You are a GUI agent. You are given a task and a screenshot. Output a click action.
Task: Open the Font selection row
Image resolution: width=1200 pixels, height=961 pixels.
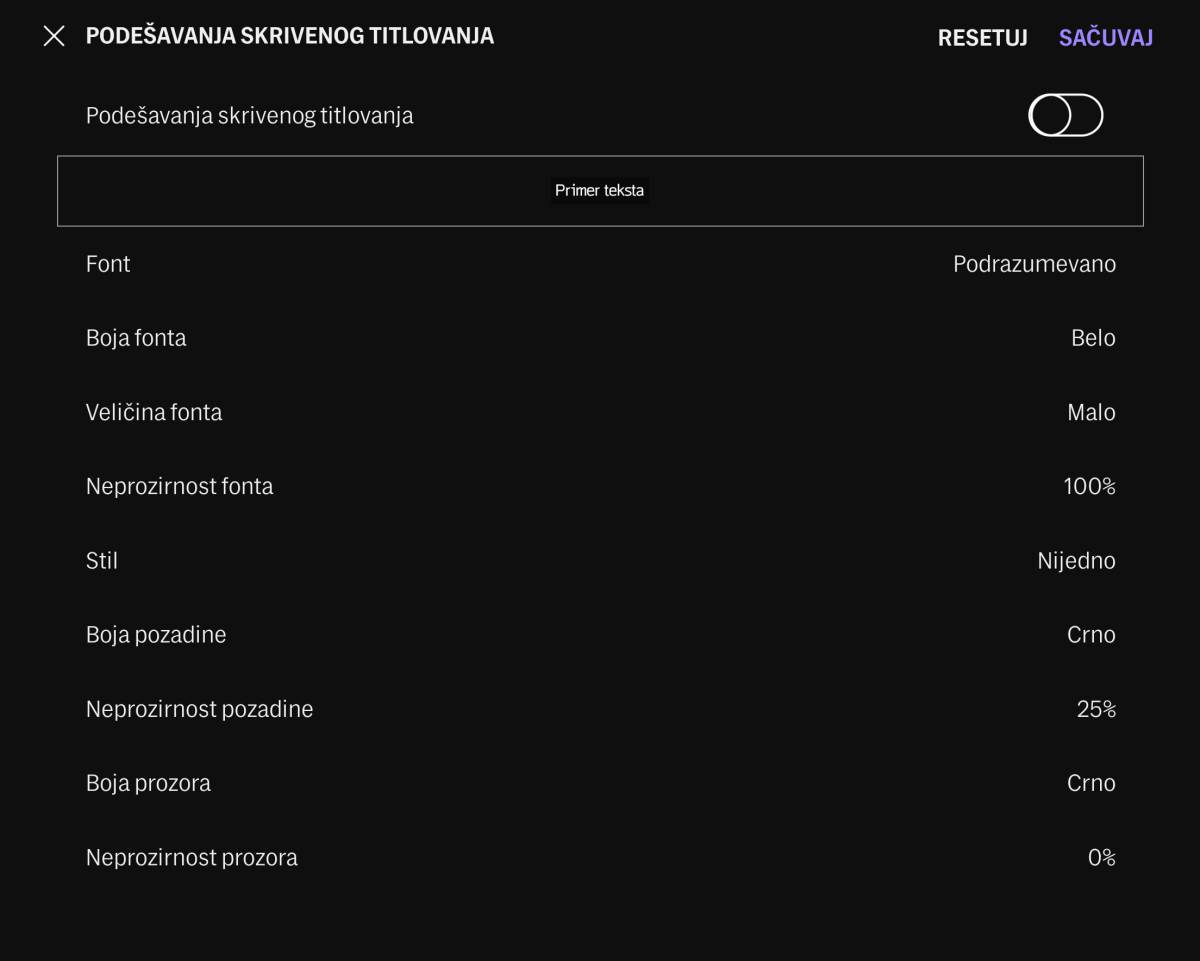tap(600, 264)
